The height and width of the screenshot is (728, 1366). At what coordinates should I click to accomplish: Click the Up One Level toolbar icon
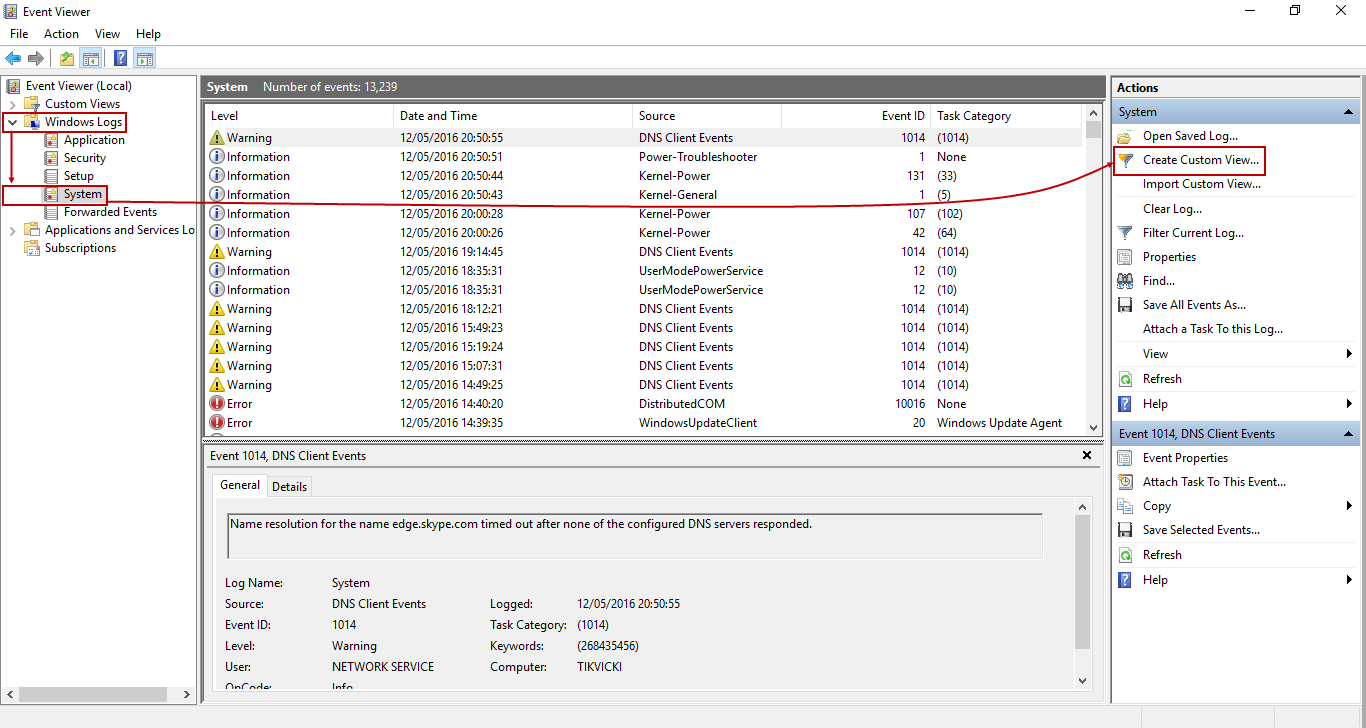[67, 58]
